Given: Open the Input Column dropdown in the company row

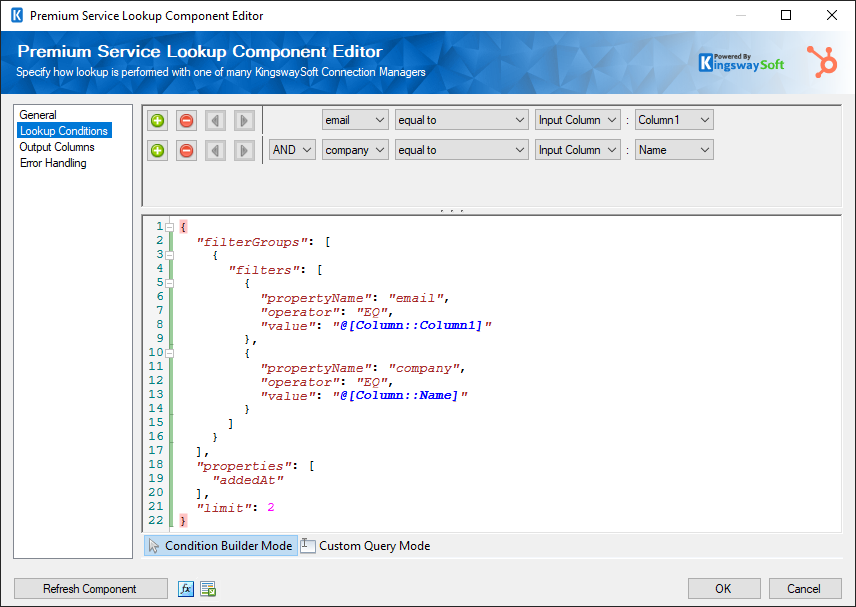Looking at the screenshot, I should tap(578, 150).
